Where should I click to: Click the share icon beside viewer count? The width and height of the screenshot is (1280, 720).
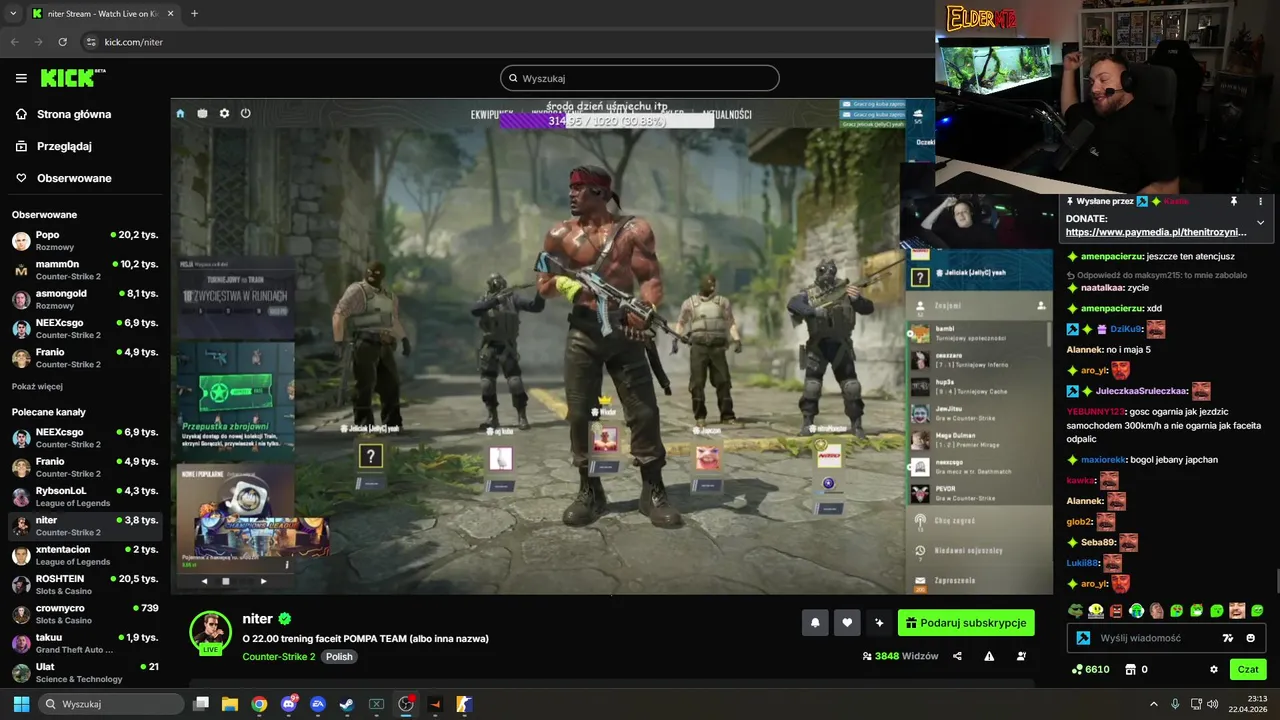click(x=957, y=656)
